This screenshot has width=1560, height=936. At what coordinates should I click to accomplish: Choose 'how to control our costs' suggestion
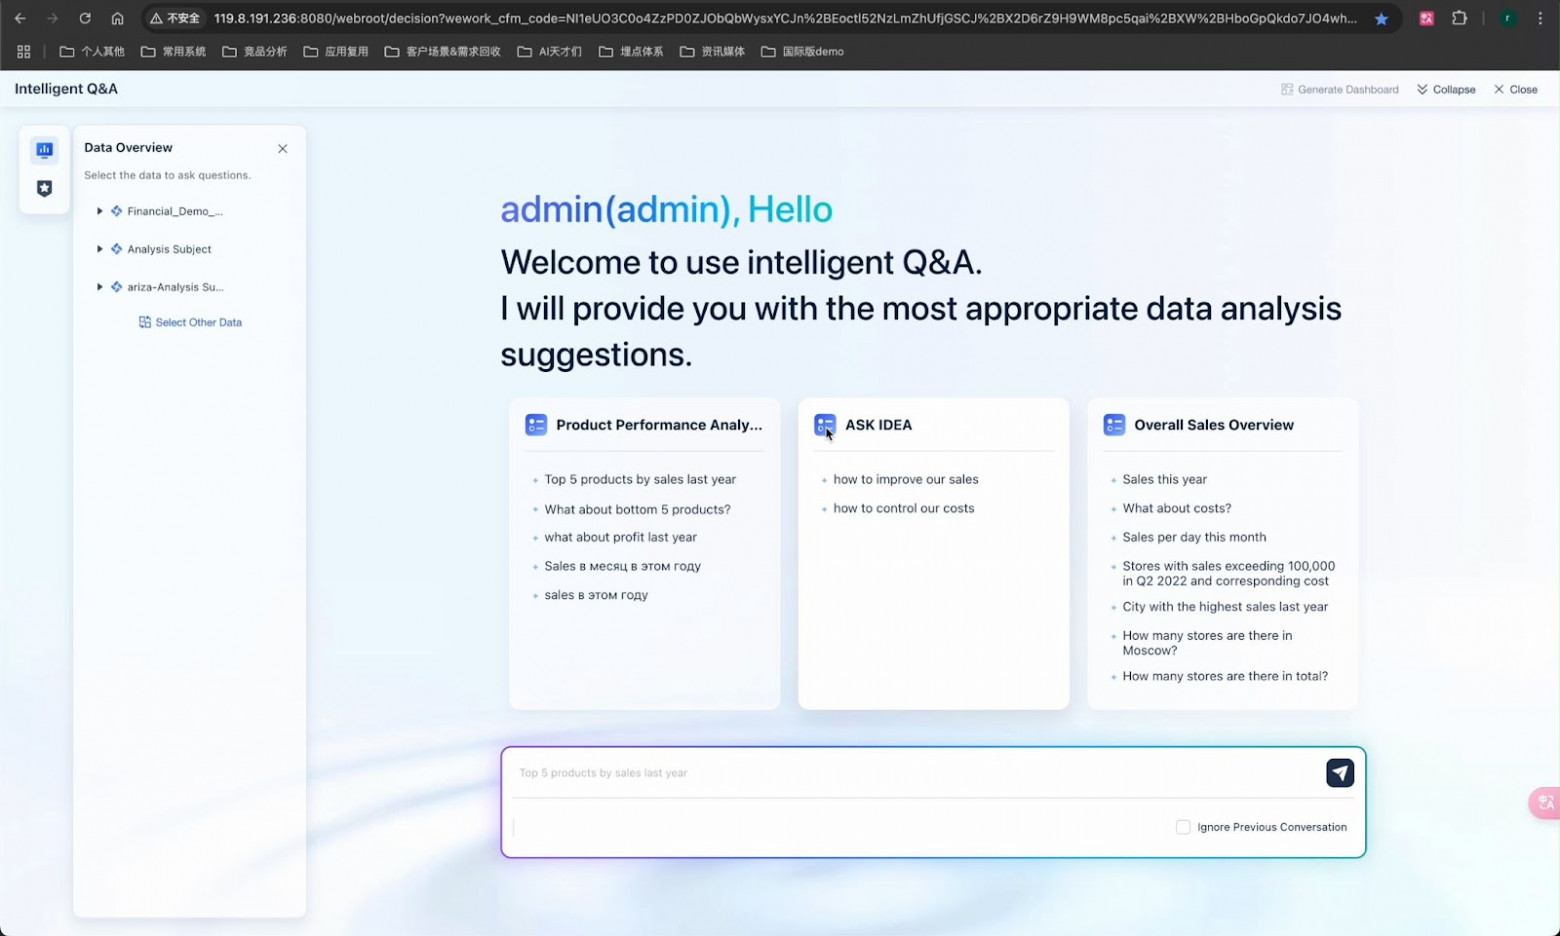pyautogui.click(x=904, y=508)
